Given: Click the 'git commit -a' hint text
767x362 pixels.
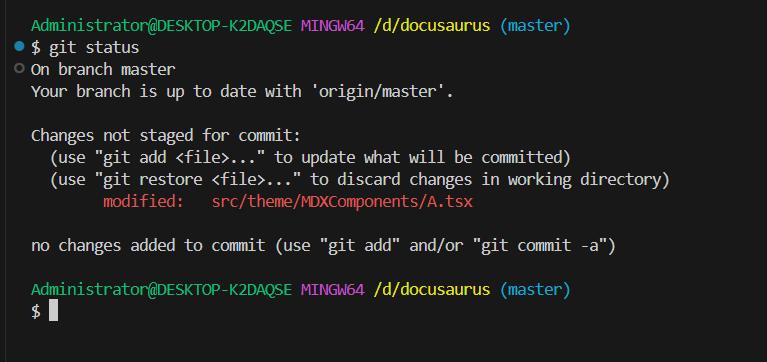Looking at the screenshot, I should (541, 246).
